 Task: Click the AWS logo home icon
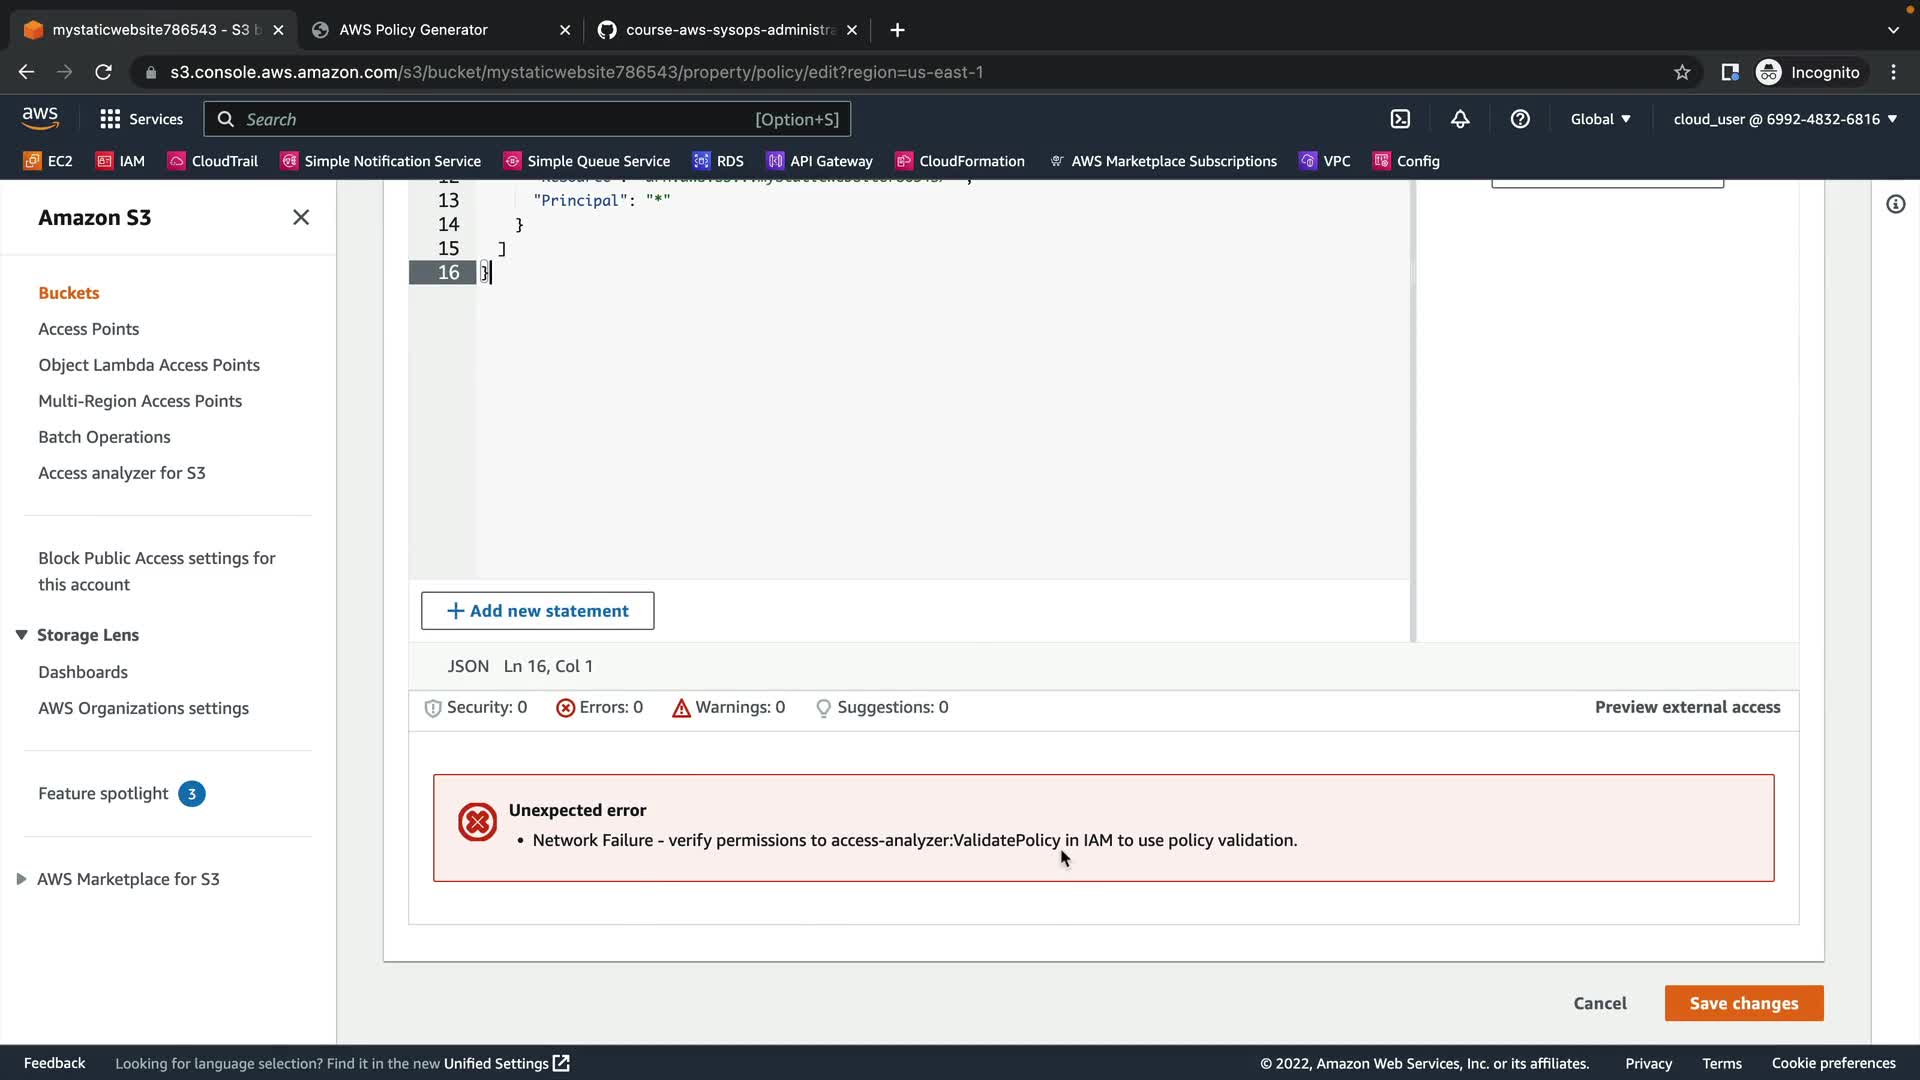pyautogui.click(x=40, y=118)
